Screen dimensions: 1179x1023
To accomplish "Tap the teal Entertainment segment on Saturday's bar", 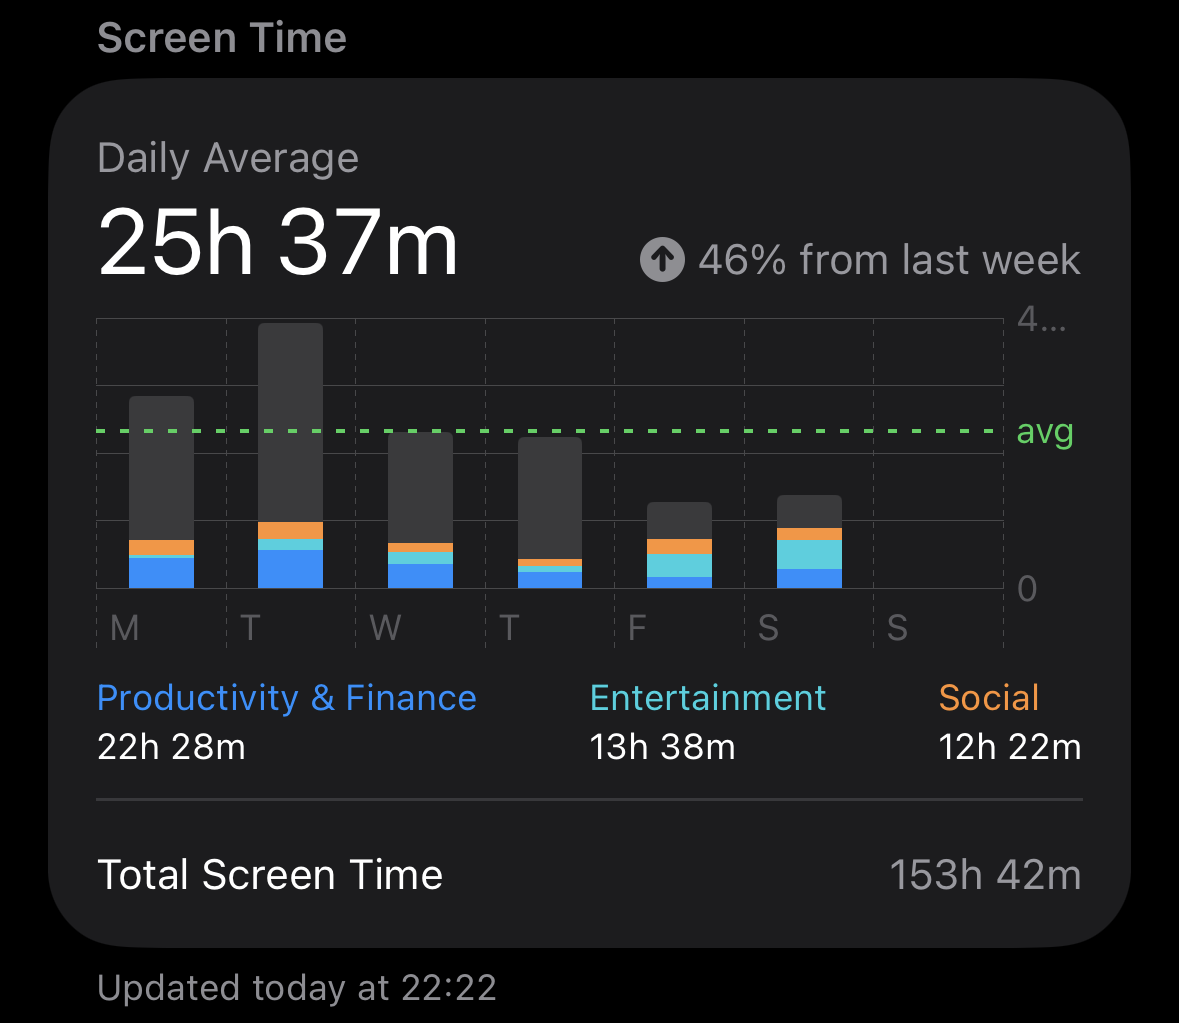I will pos(809,554).
